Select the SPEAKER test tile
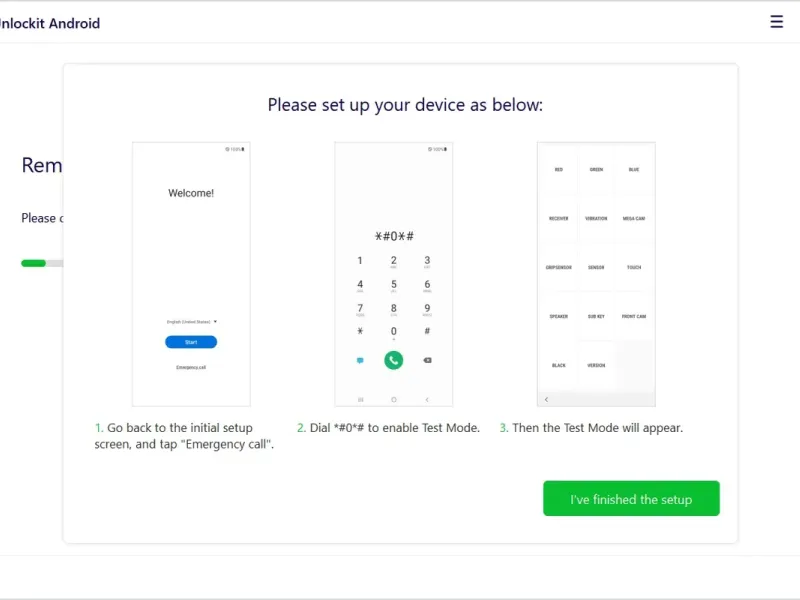 tap(558, 316)
